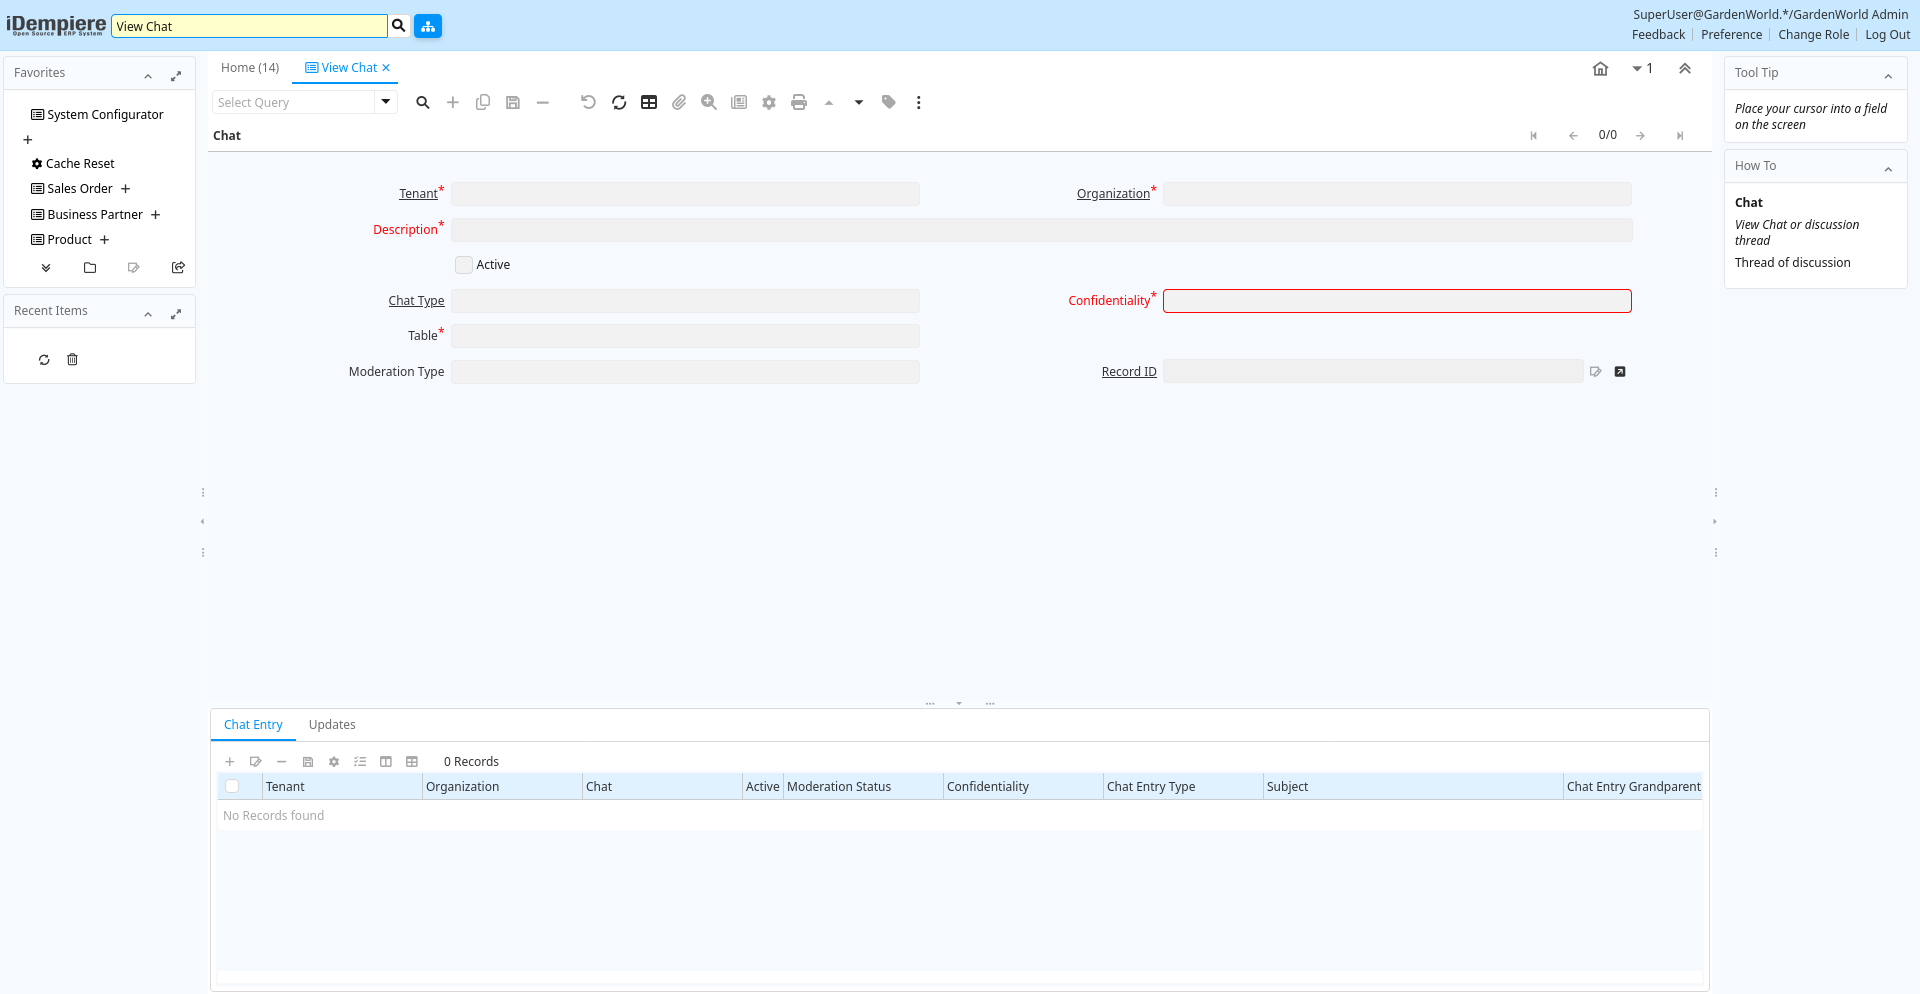Delete recent items with trash icon
Image resolution: width=1920 pixels, height=994 pixels.
tap(72, 360)
